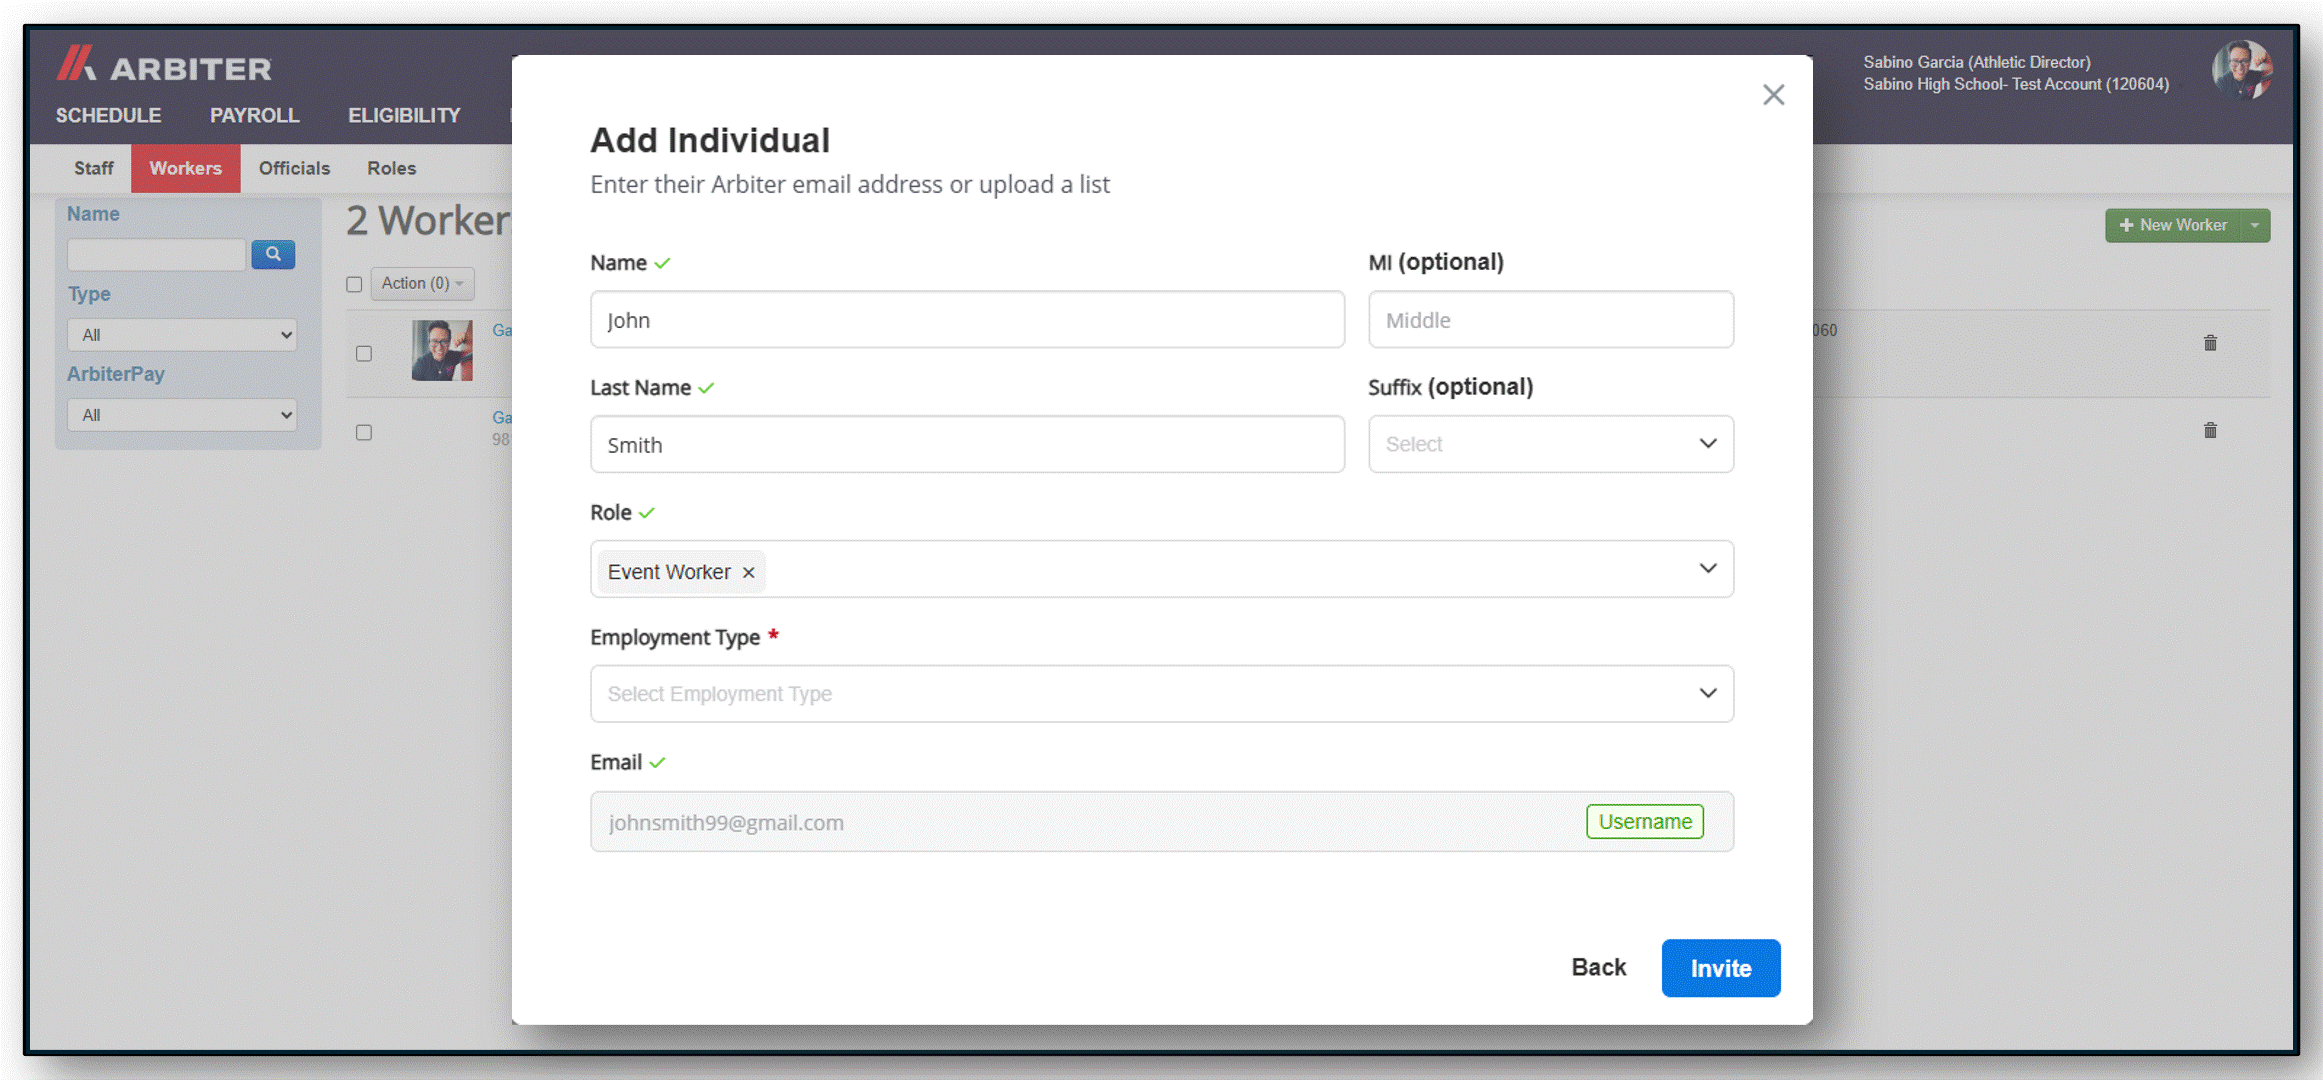Open the PAYROLL menu
The height and width of the screenshot is (1080, 2323).
click(254, 115)
